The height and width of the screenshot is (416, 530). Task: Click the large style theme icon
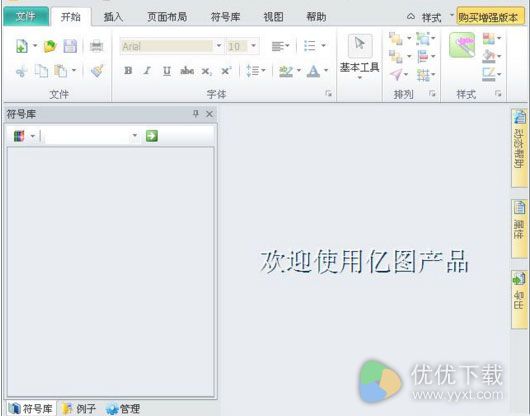[462, 45]
